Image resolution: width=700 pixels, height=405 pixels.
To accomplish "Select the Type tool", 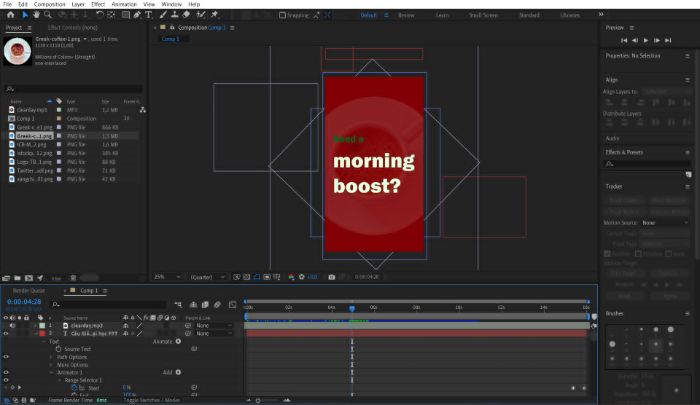I will pyautogui.click(x=148, y=15).
